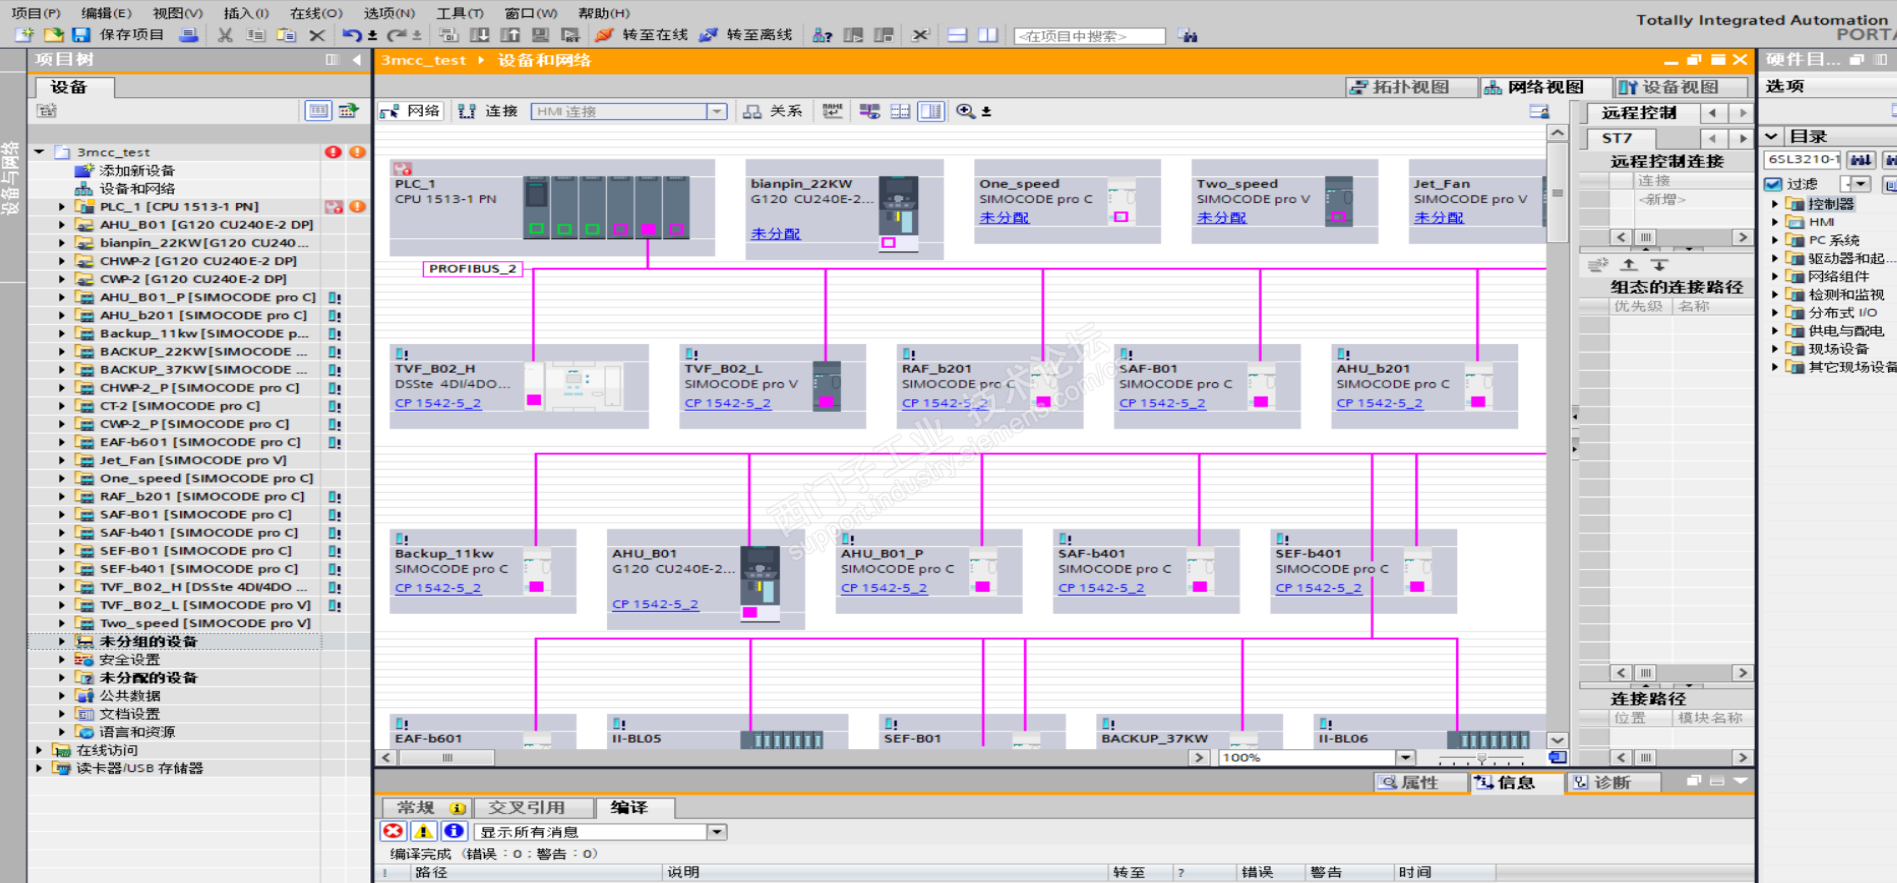Click the Accessible devices icon
The width and height of the screenshot is (1897, 883).
(822, 35)
